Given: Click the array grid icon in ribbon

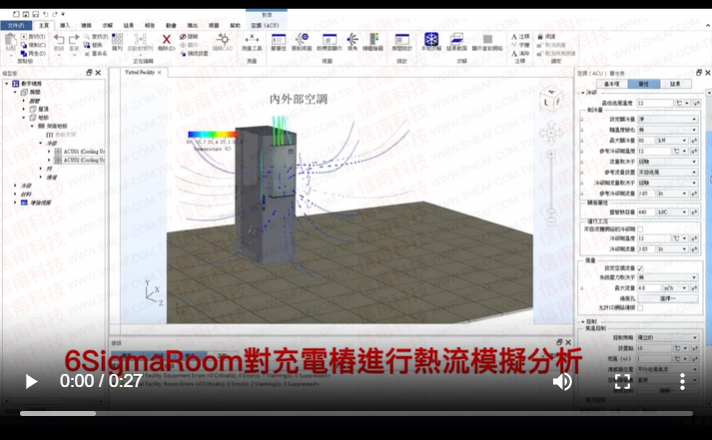Looking at the screenshot, I should (117, 39).
